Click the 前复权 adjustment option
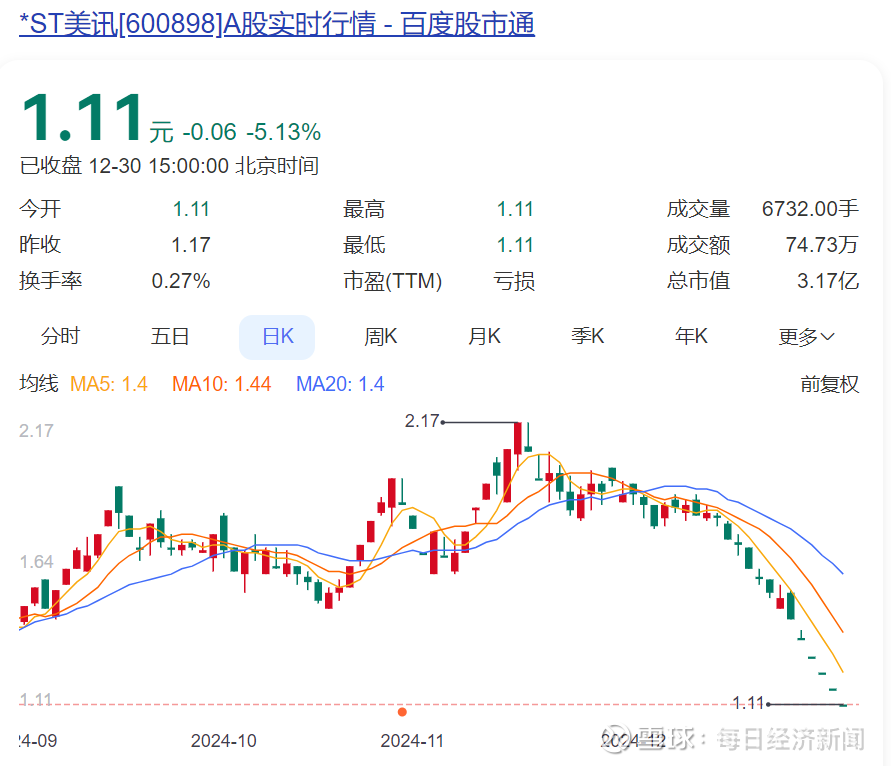 tap(830, 384)
